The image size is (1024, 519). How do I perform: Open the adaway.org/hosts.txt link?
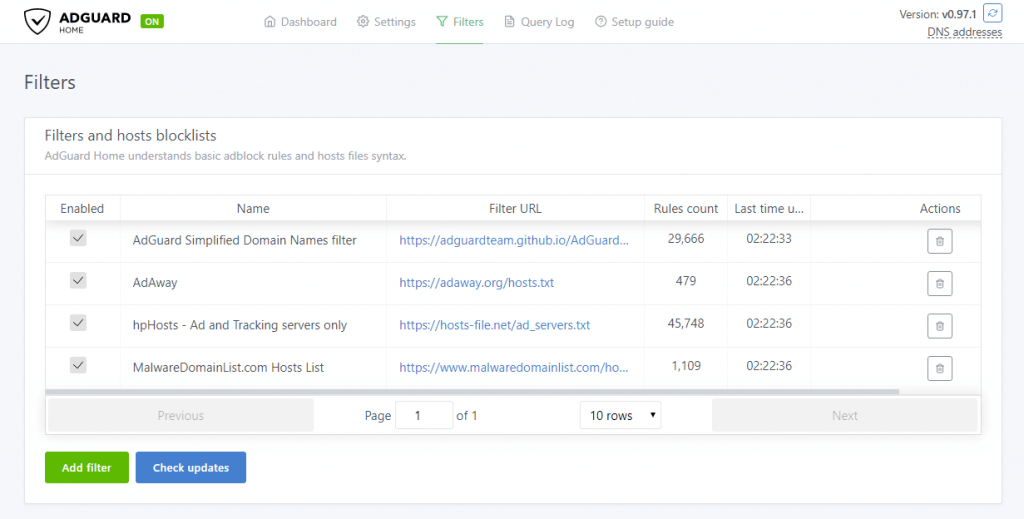(x=477, y=283)
